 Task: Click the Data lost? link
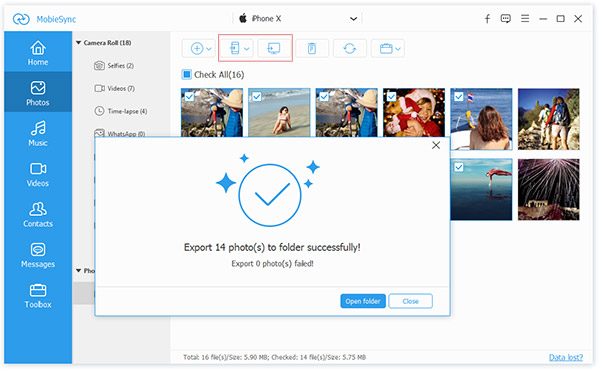point(566,357)
